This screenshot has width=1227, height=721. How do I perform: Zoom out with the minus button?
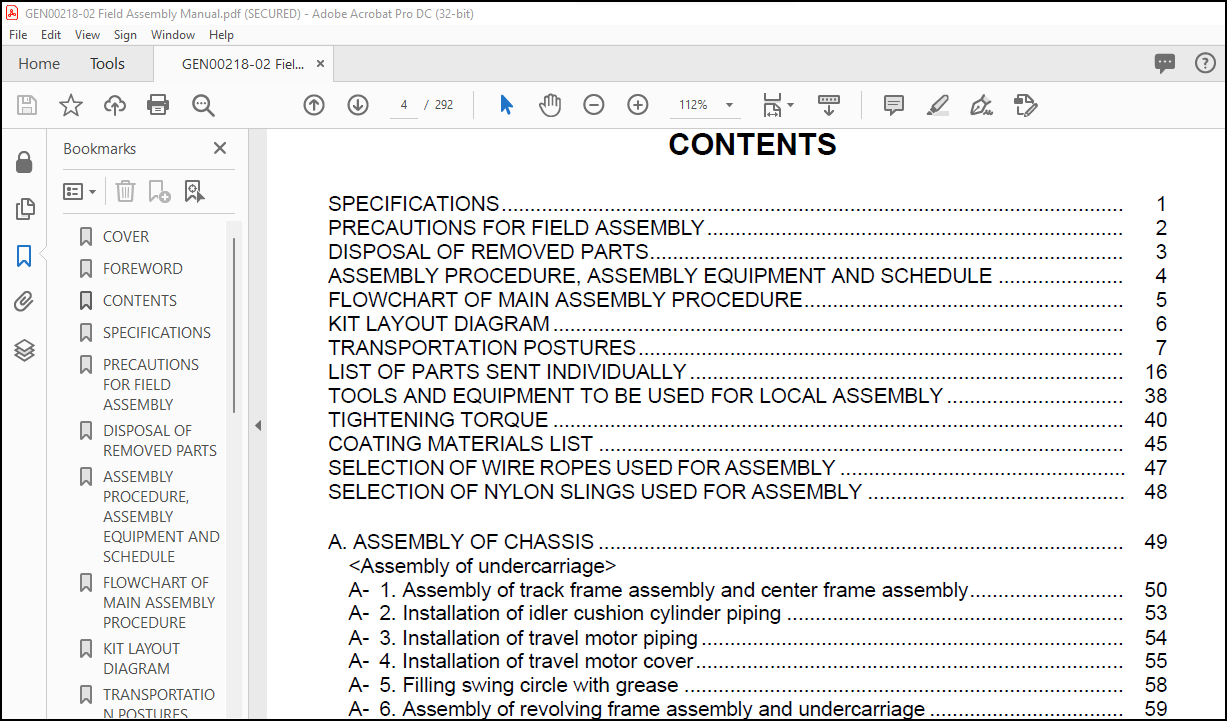pos(594,105)
